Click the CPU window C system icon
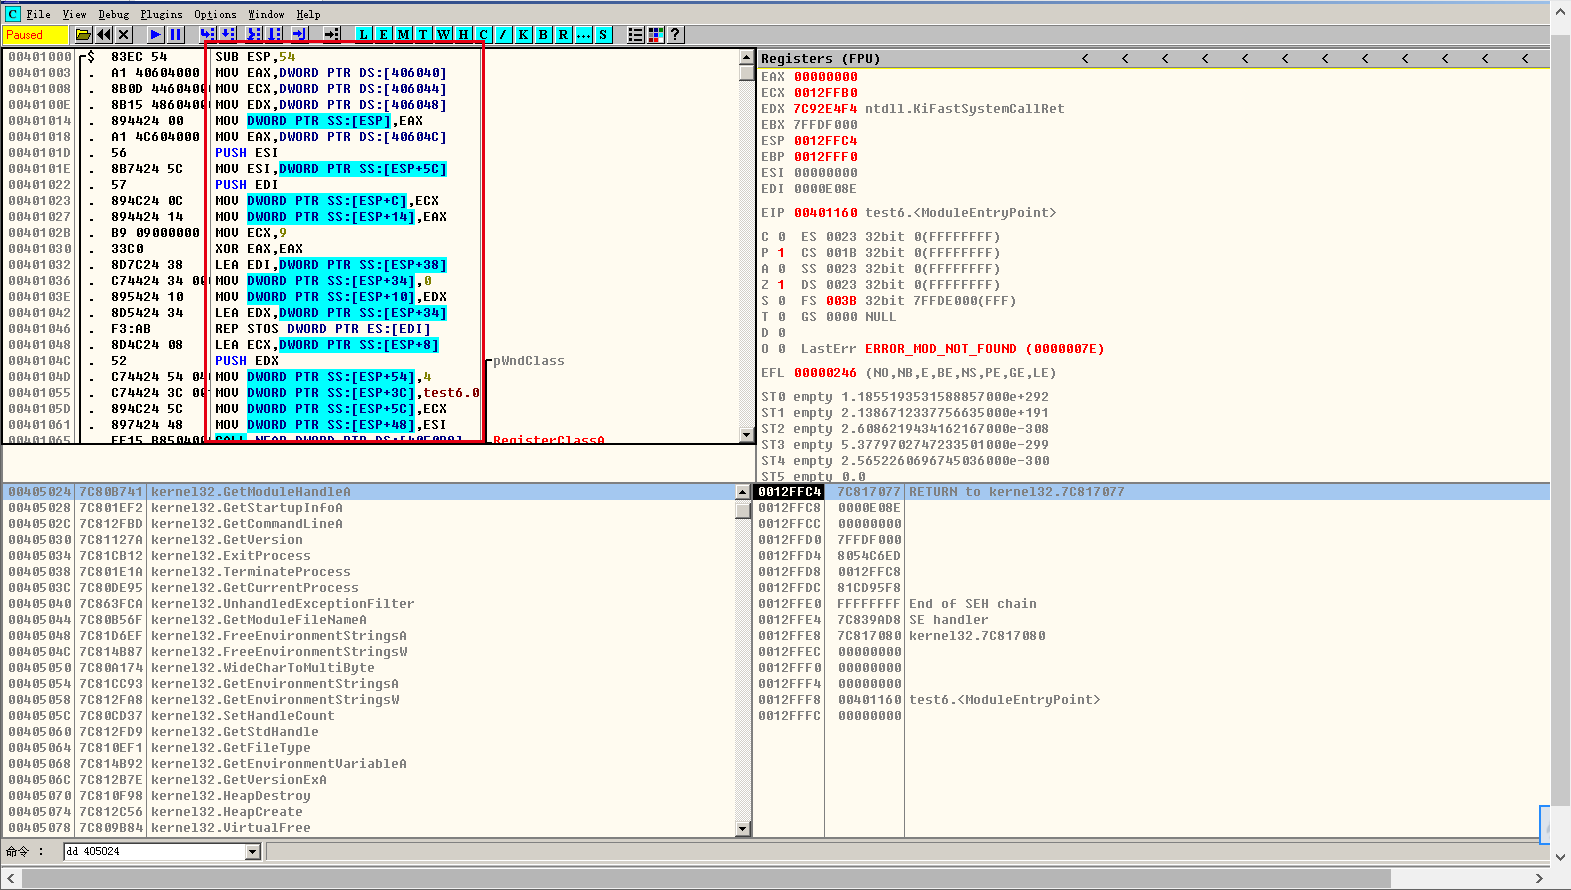 click(x=12, y=14)
